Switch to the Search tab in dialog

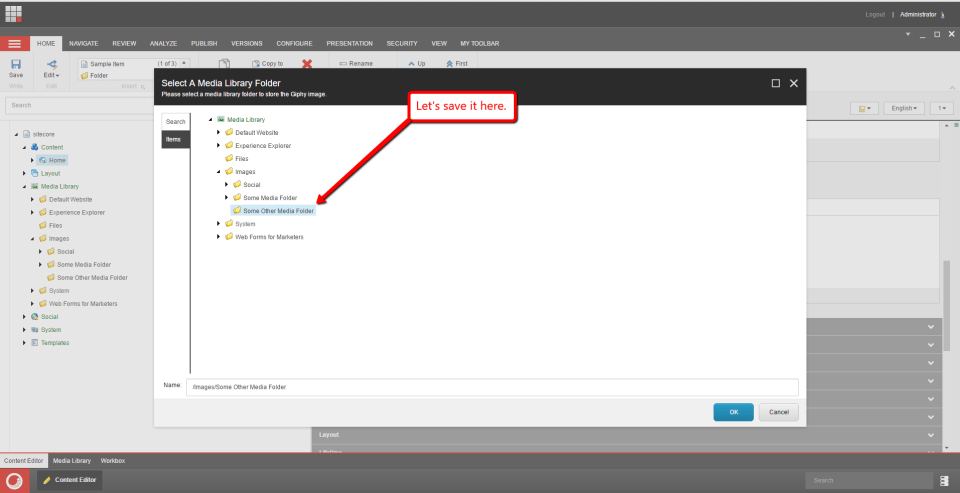coord(176,121)
